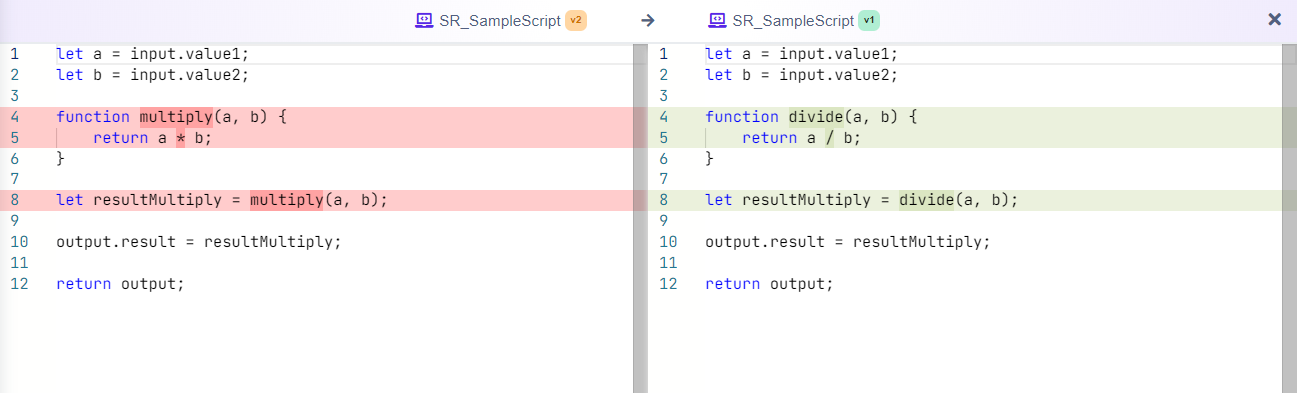Open the right SR_SampleScript title
1297x393 pixels.
[793, 20]
